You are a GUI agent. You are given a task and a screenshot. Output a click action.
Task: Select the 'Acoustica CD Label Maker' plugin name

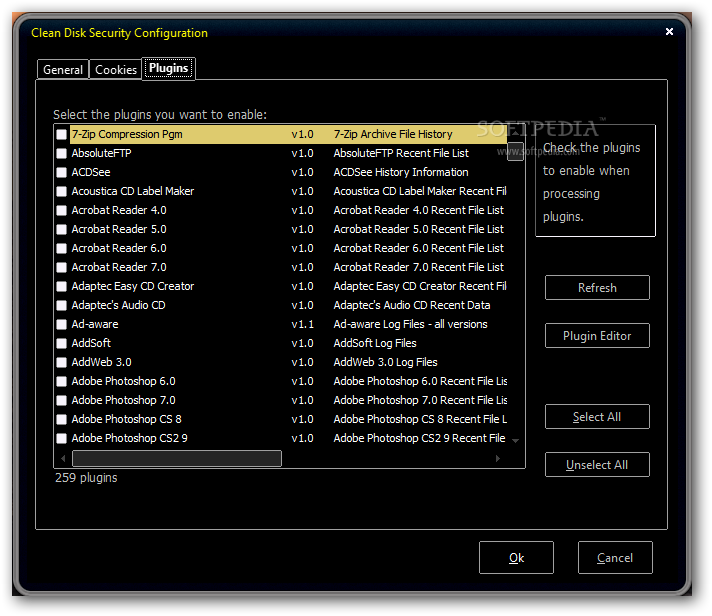pos(133,192)
